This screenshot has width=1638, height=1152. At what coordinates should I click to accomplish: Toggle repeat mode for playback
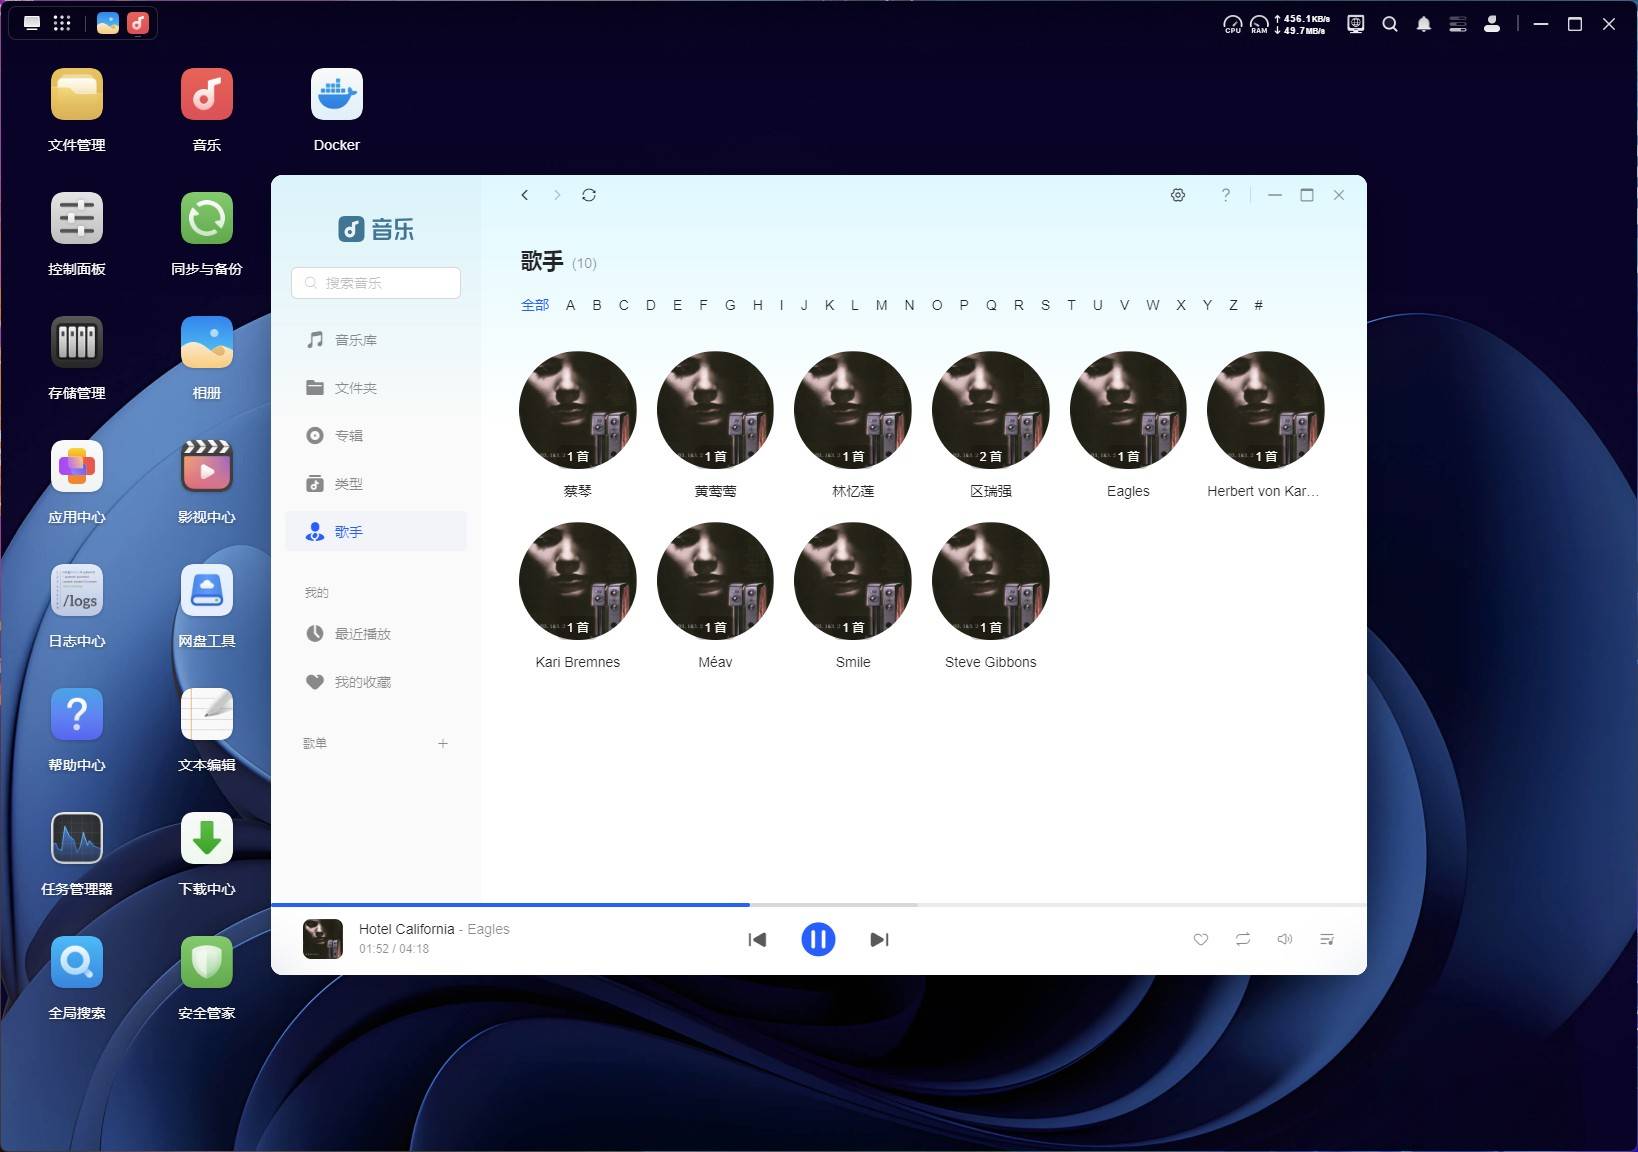[1242, 939]
